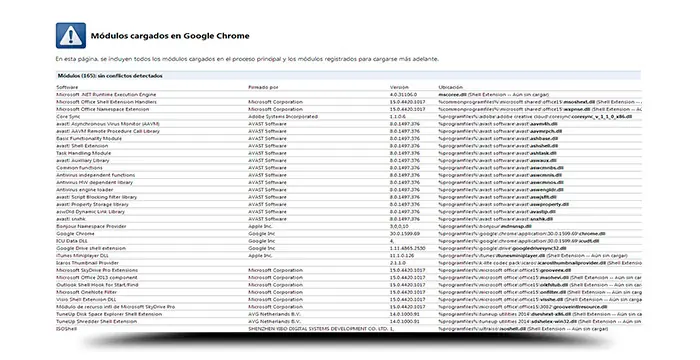This screenshot has width=700, height=360.
Task: Click 'Antivirus HW dependent library' entry
Action: coord(95,182)
